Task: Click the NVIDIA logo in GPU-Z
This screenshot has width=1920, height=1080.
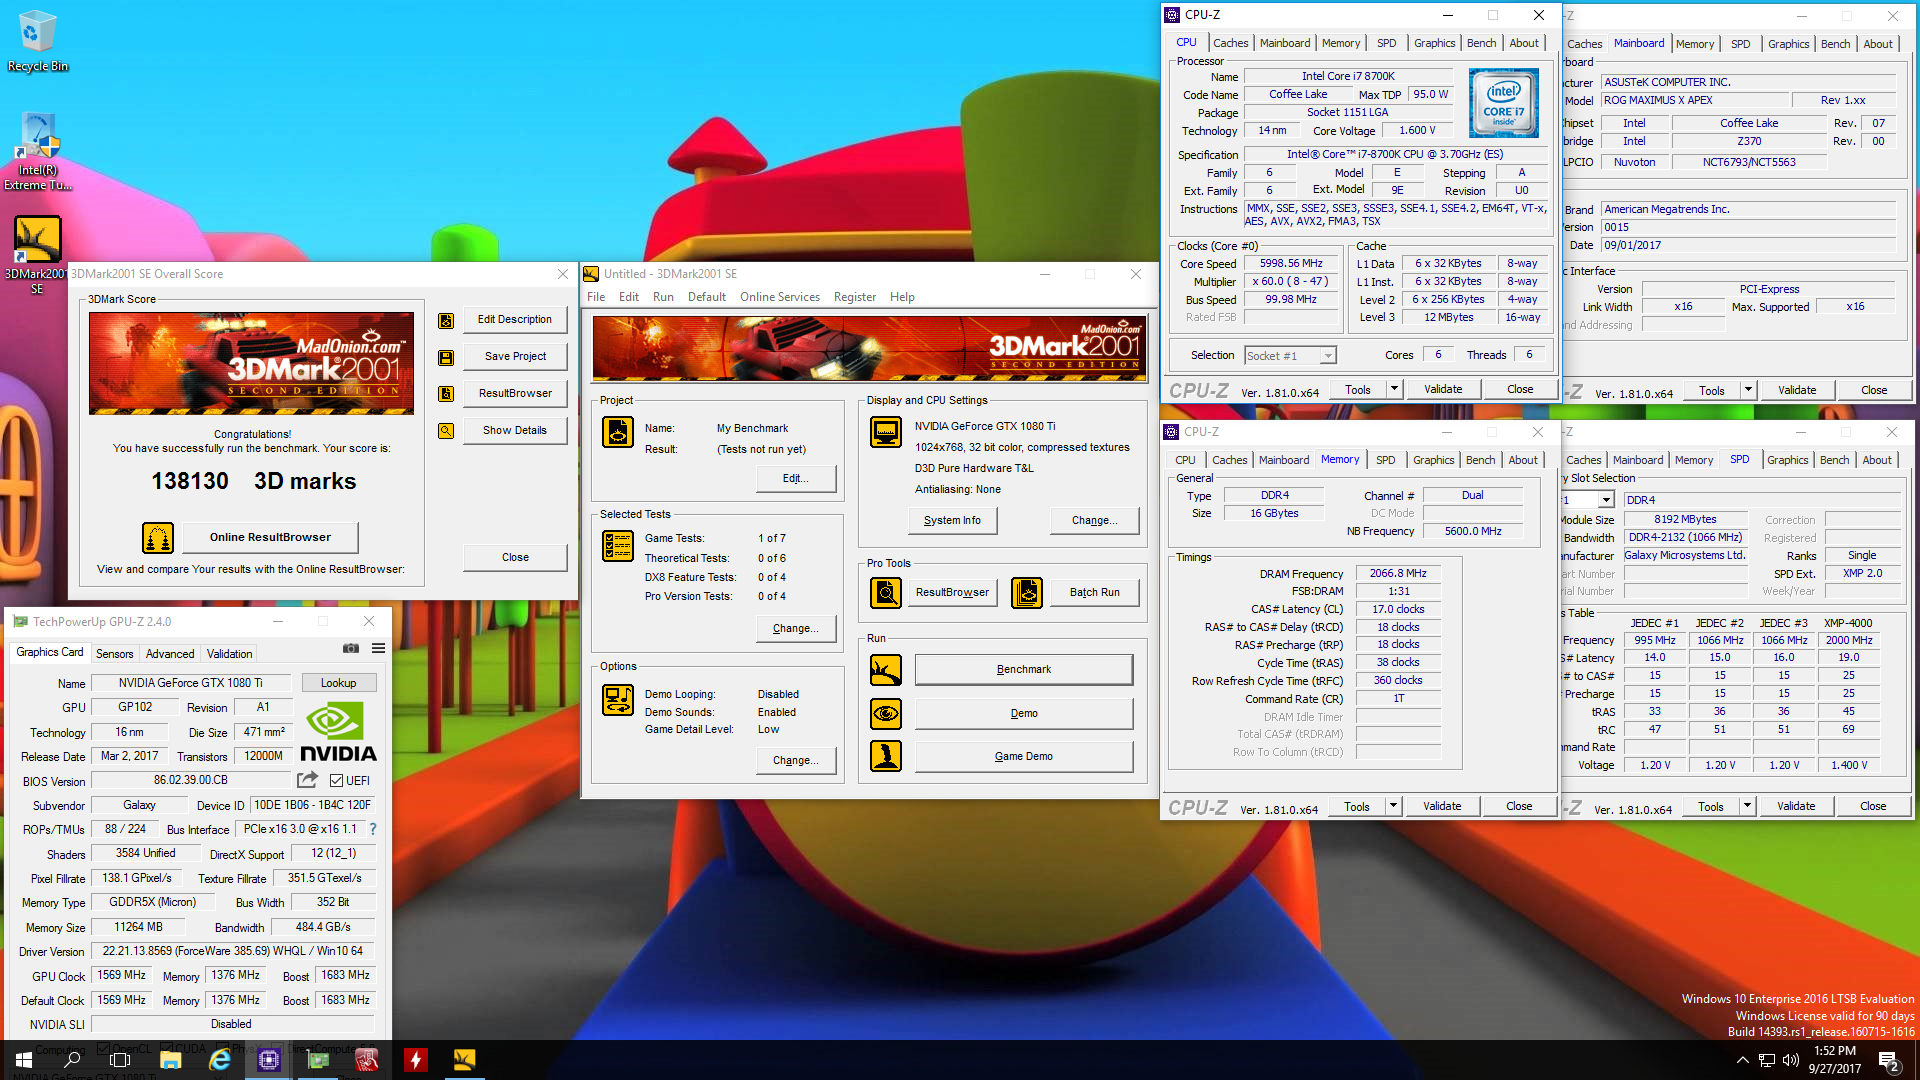Action: pos(339,732)
